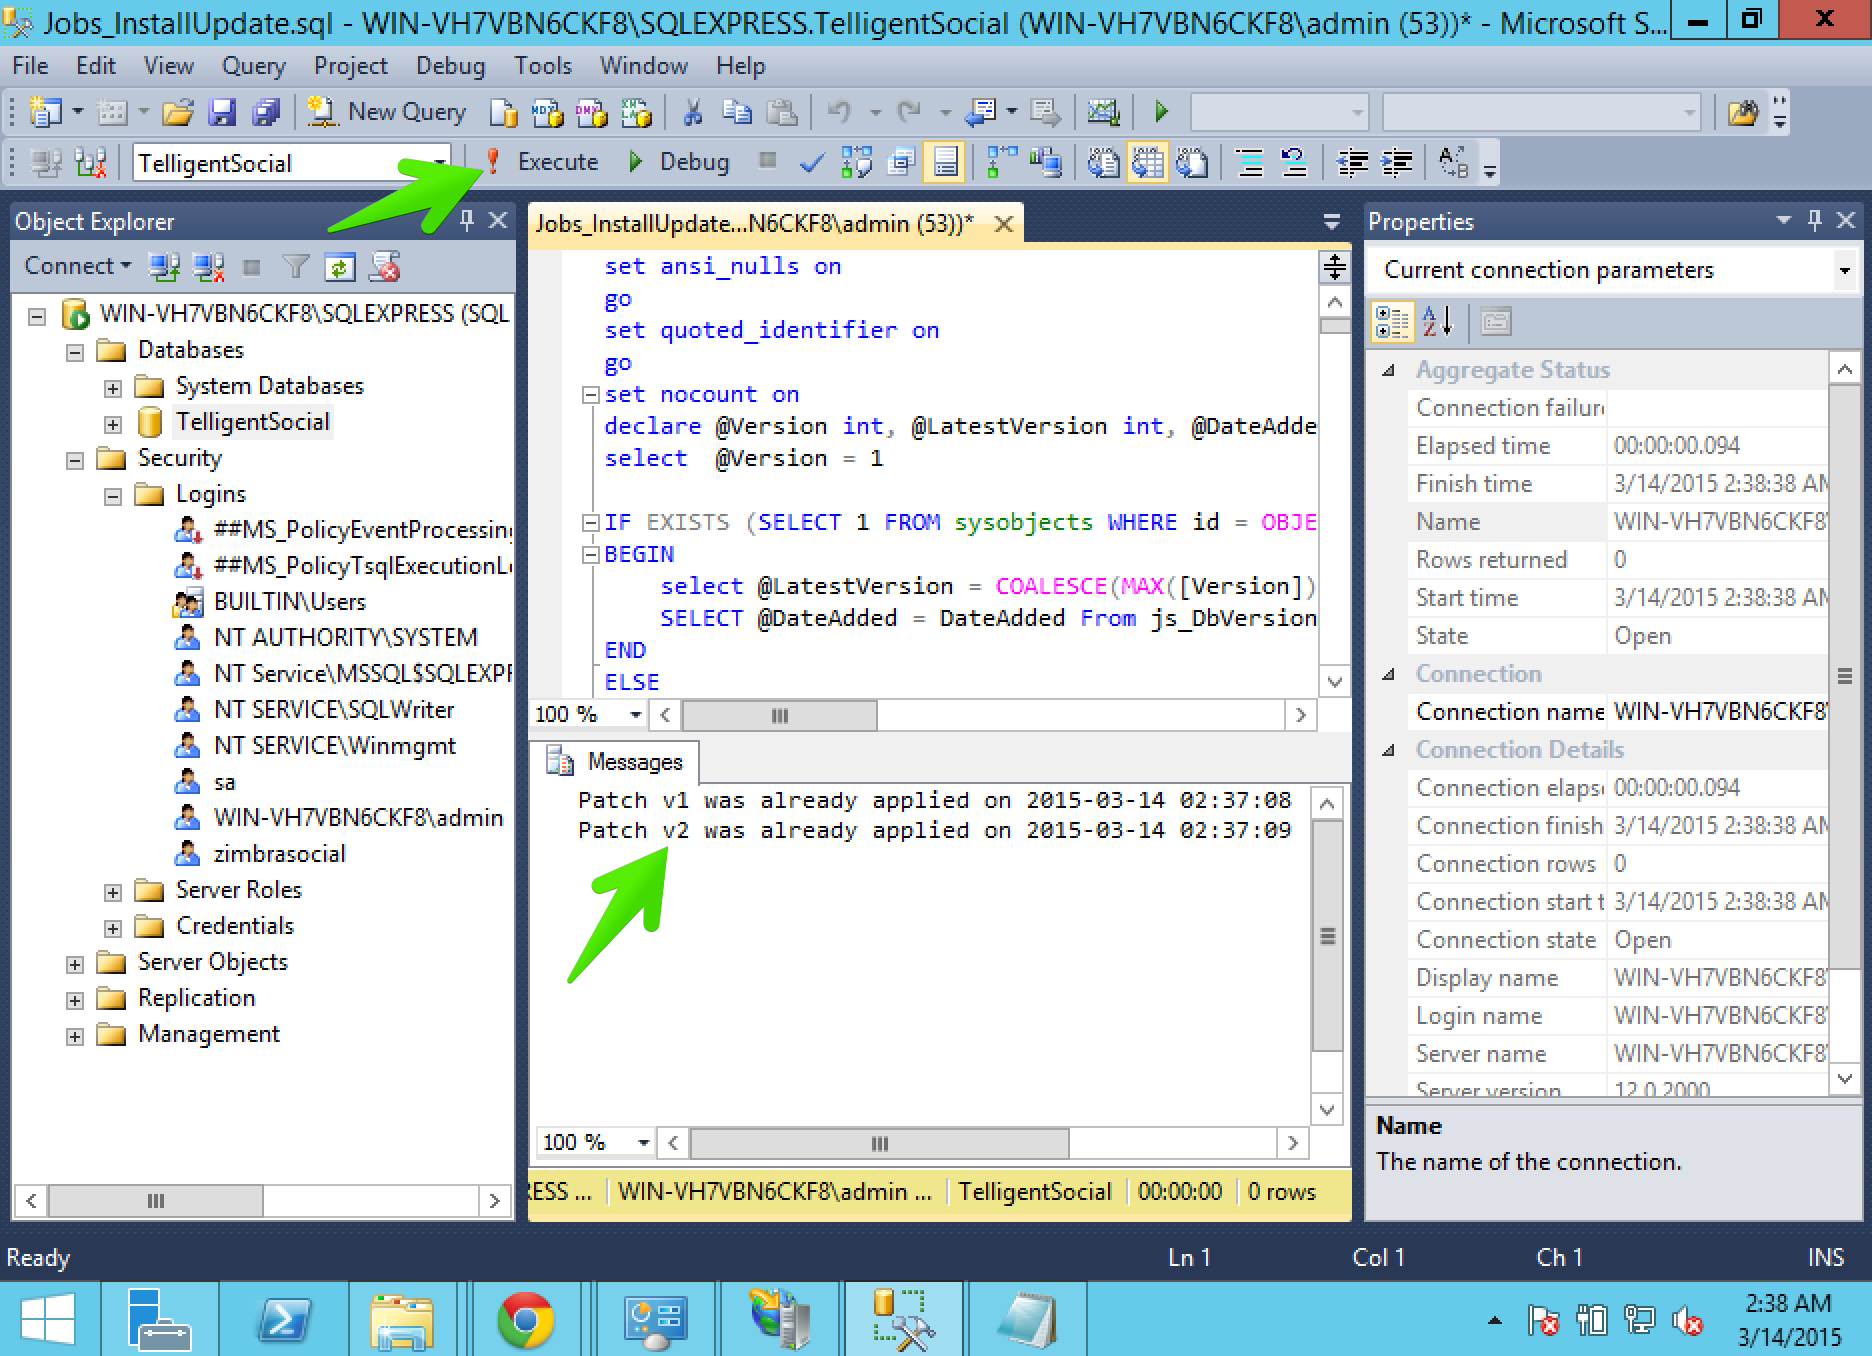1872x1356 pixels.
Task: Expand the TelligentSocial database node
Action: tap(113, 424)
